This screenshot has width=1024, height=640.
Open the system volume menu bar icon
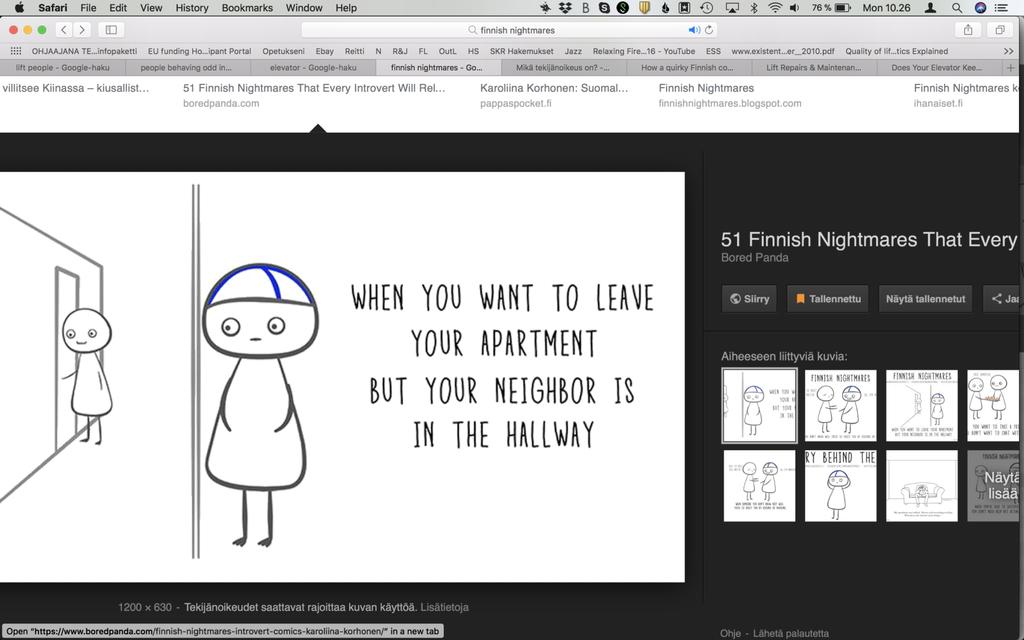pos(794,8)
